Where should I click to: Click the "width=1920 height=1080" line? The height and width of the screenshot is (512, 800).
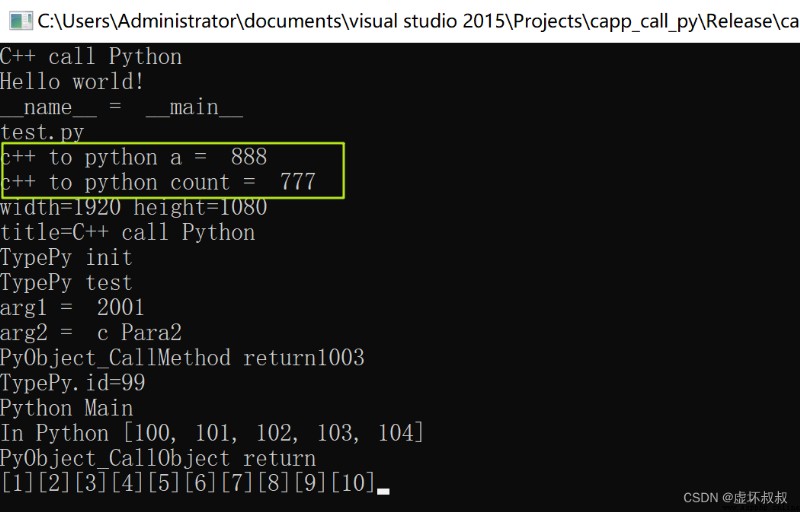(134, 208)
